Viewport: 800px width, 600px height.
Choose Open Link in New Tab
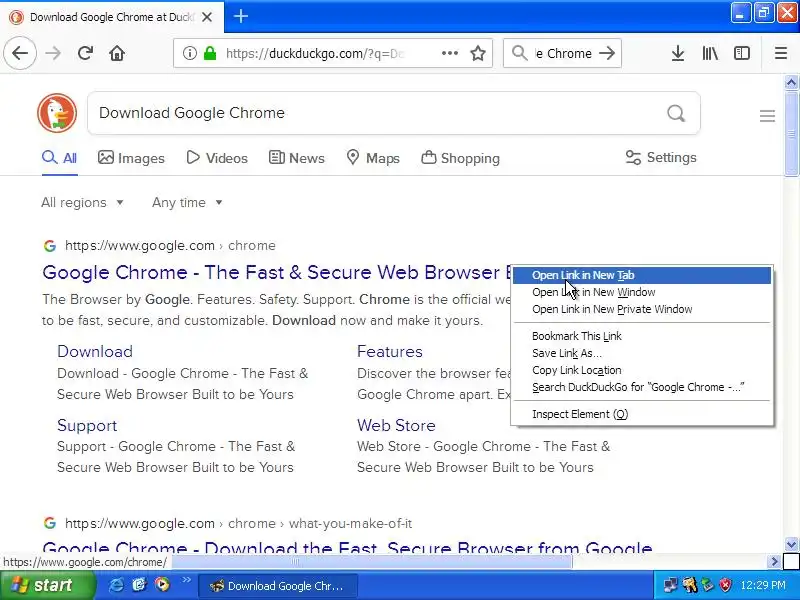[642, 276]
